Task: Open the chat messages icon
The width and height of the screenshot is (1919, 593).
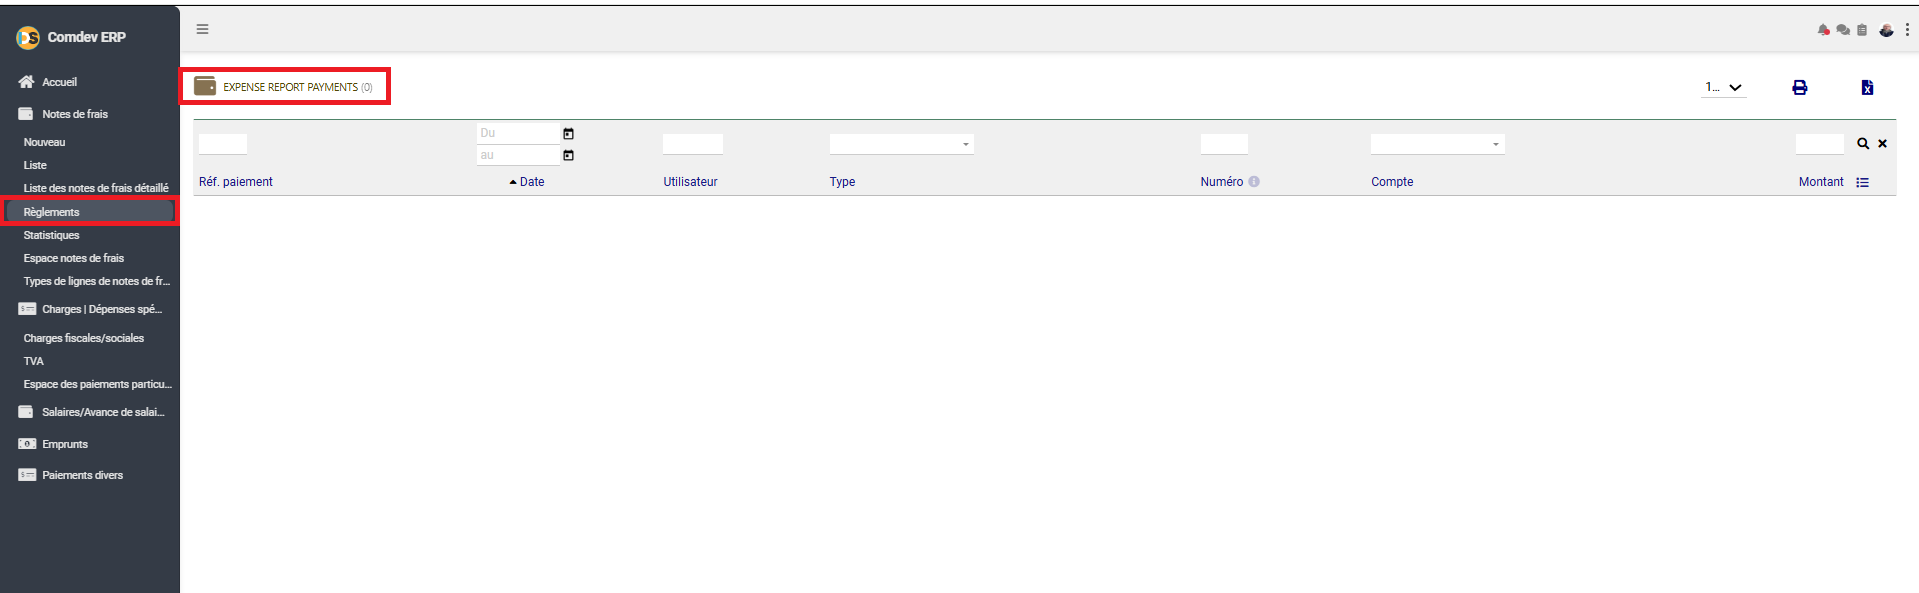Action: [1843, 30]
